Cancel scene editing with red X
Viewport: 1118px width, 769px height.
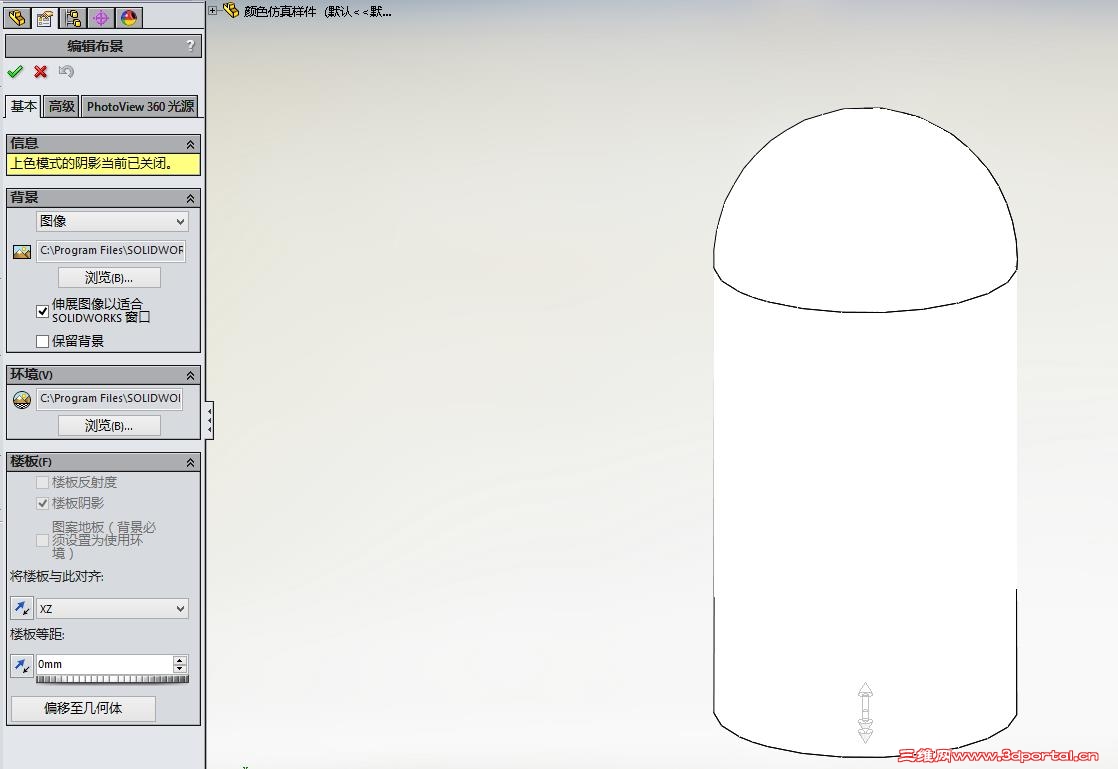[41, 72]
